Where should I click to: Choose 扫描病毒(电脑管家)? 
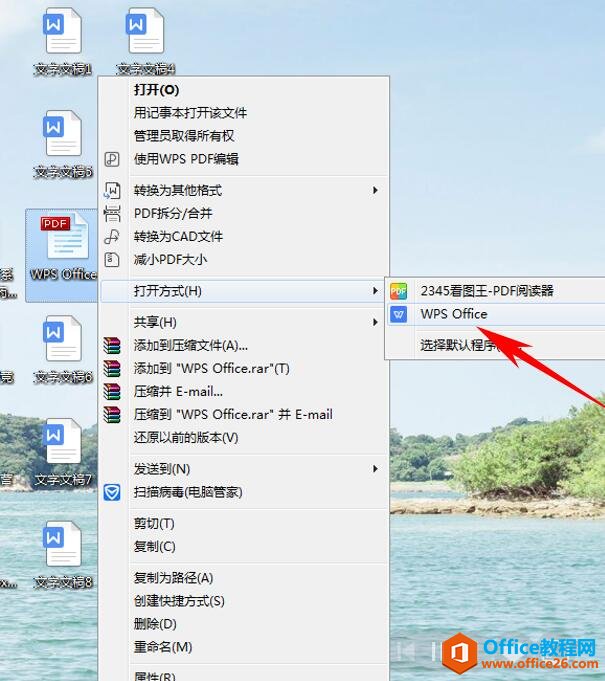[x=244, y=493]
